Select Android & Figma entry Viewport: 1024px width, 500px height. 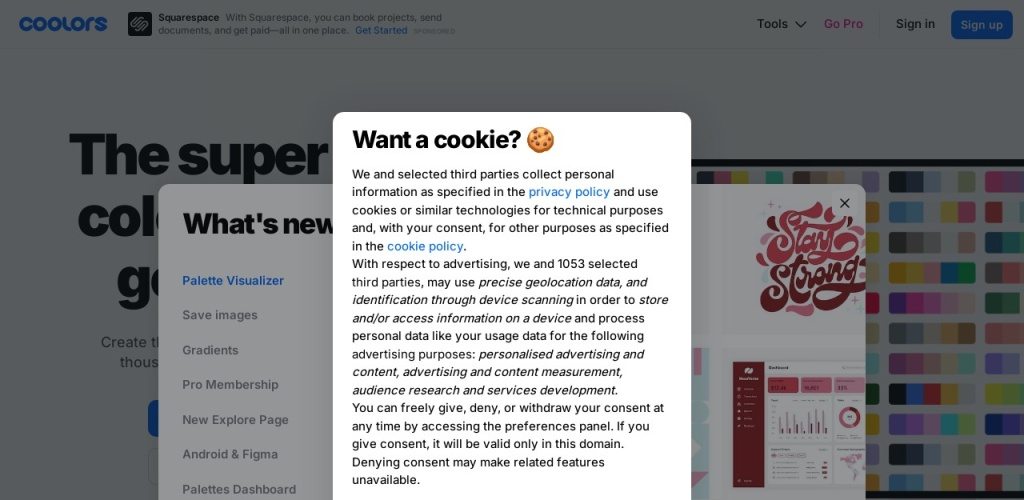(x=230, y=454)
